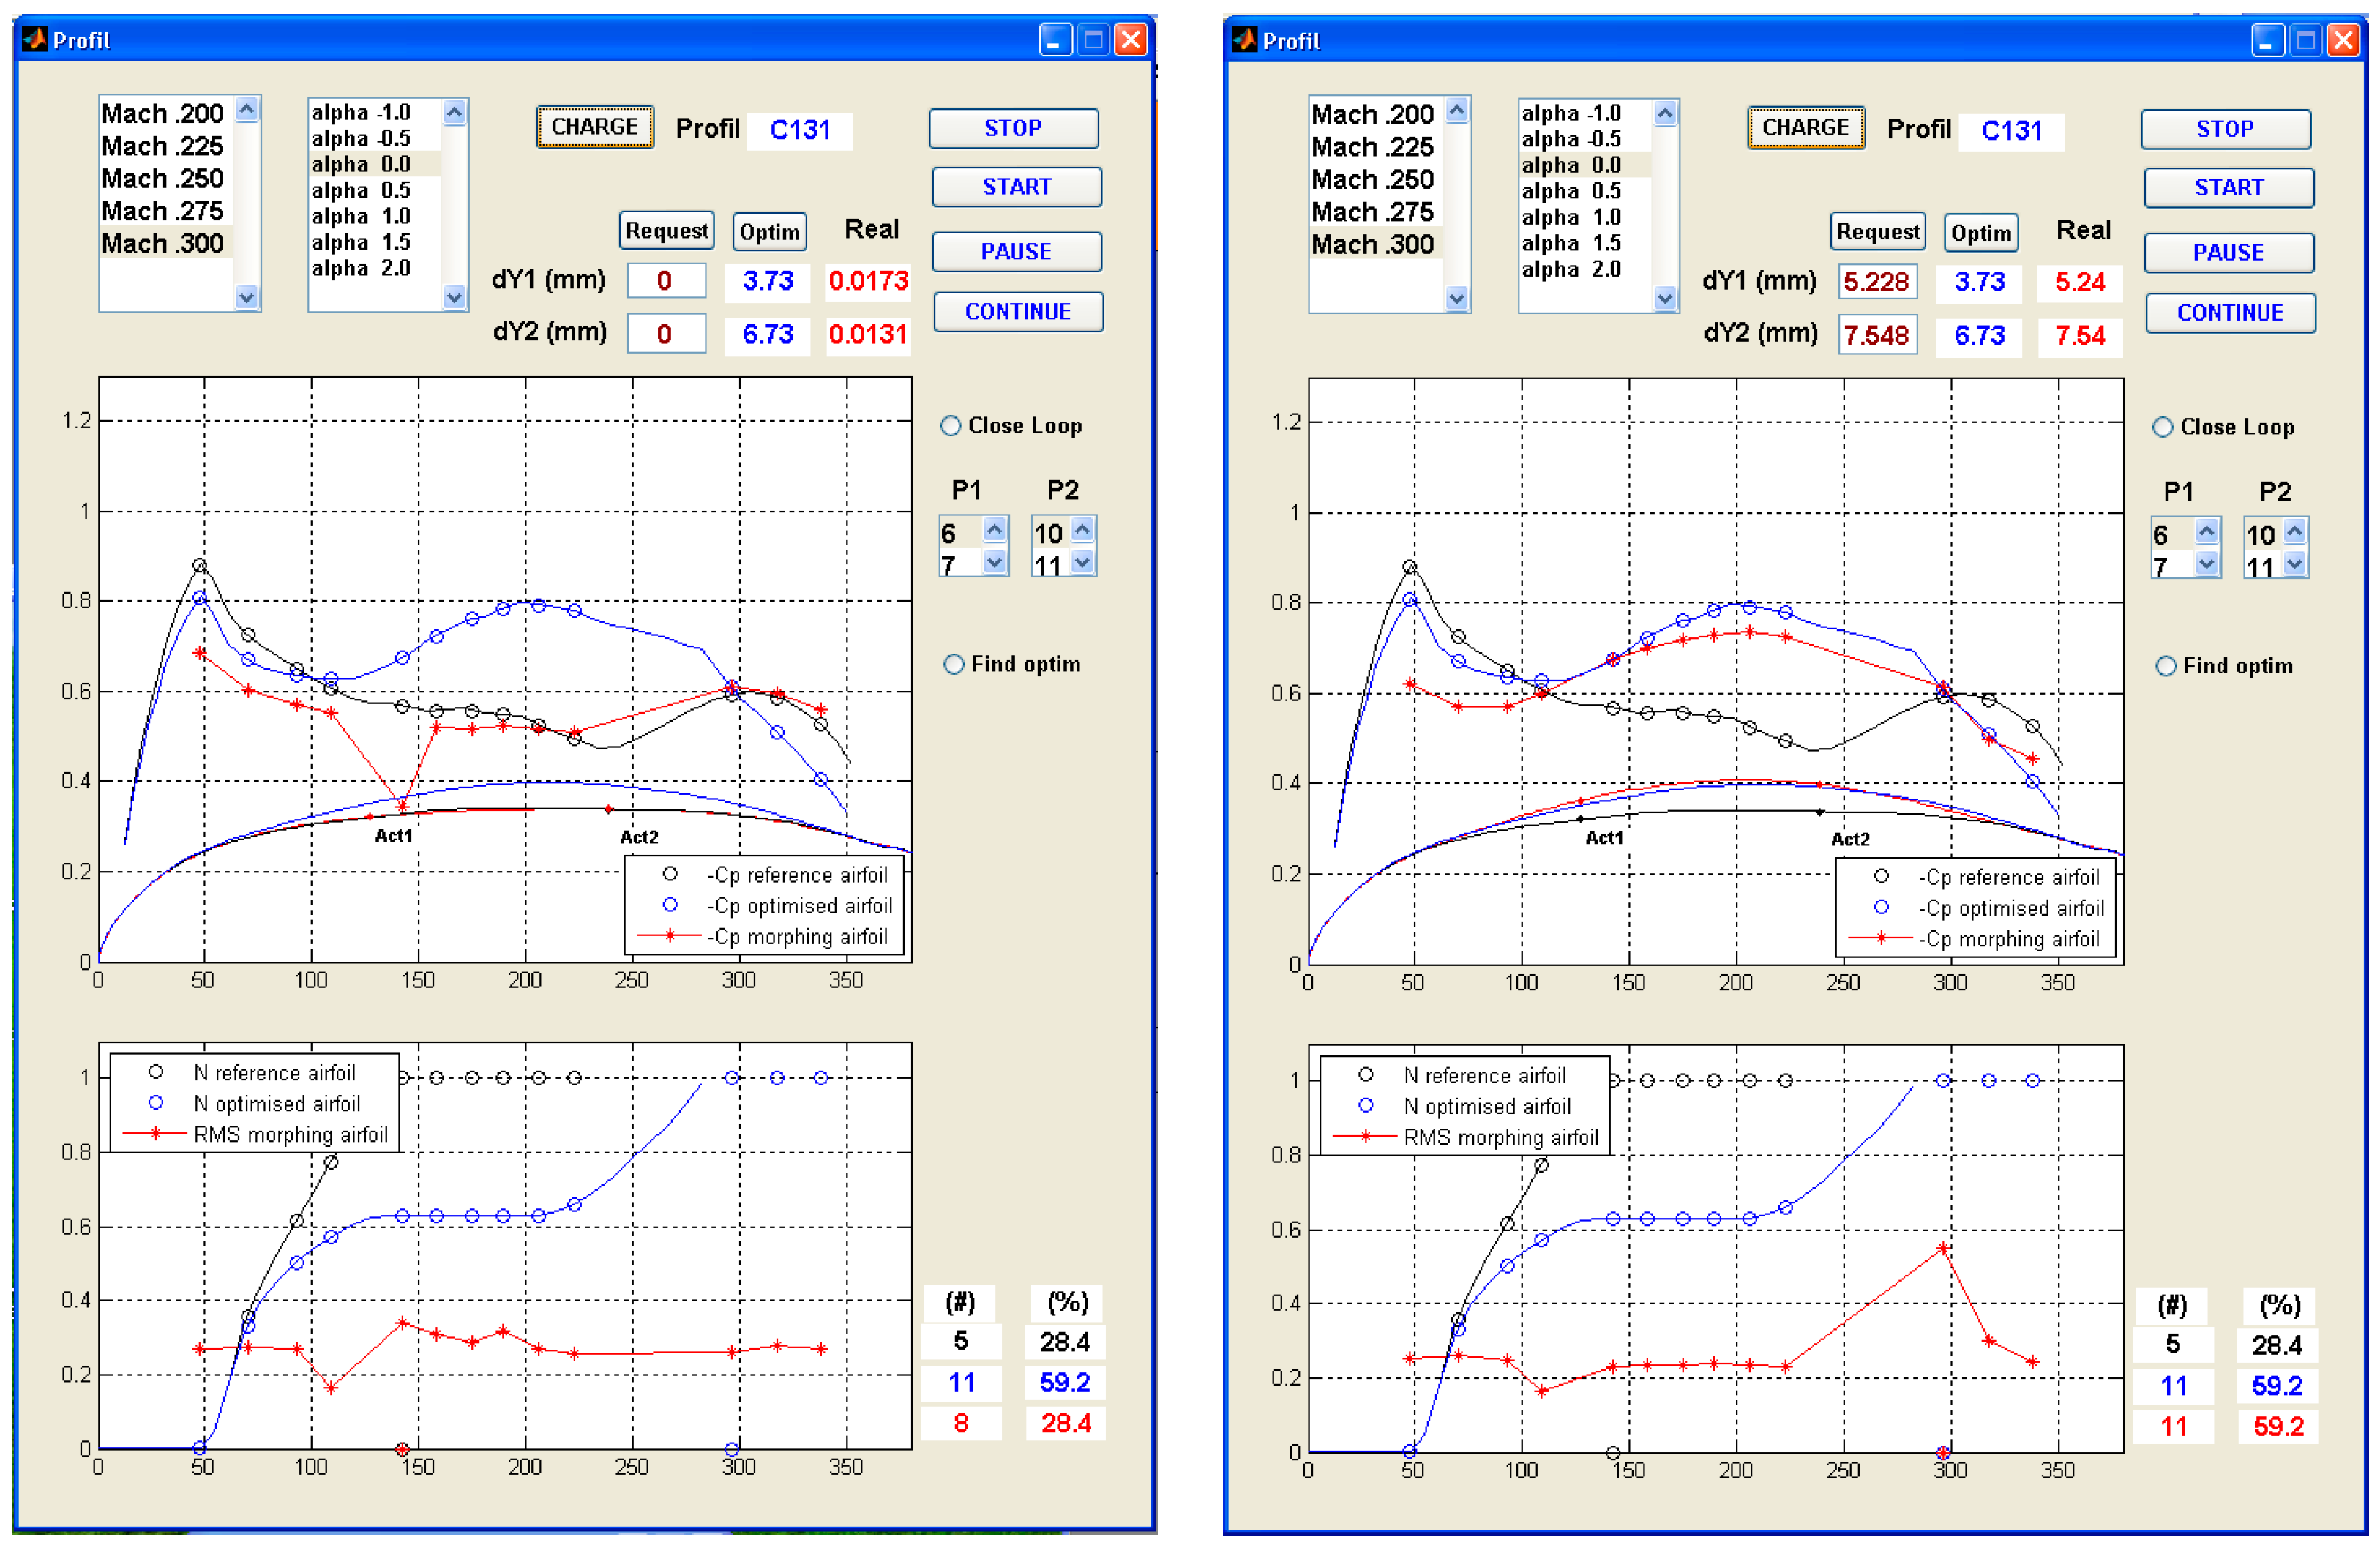Click P2 list down arrow in right window
Screen dimensions: 2380x1548
(x=2295, y=564)
